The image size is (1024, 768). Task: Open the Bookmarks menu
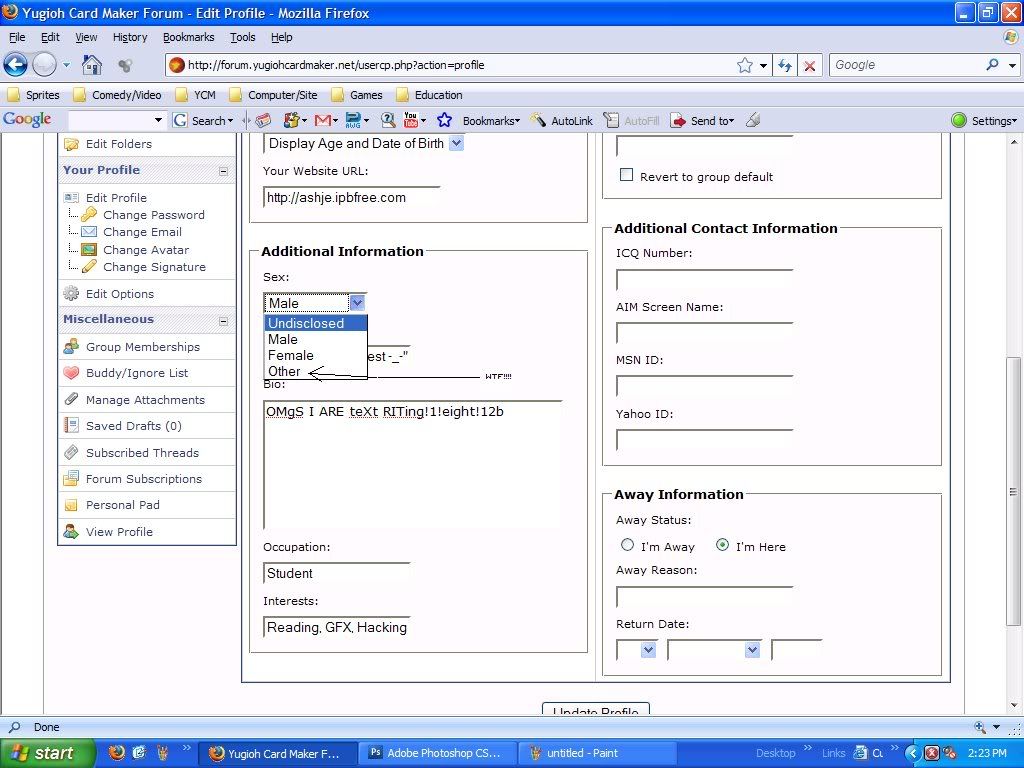click(188, 37)
